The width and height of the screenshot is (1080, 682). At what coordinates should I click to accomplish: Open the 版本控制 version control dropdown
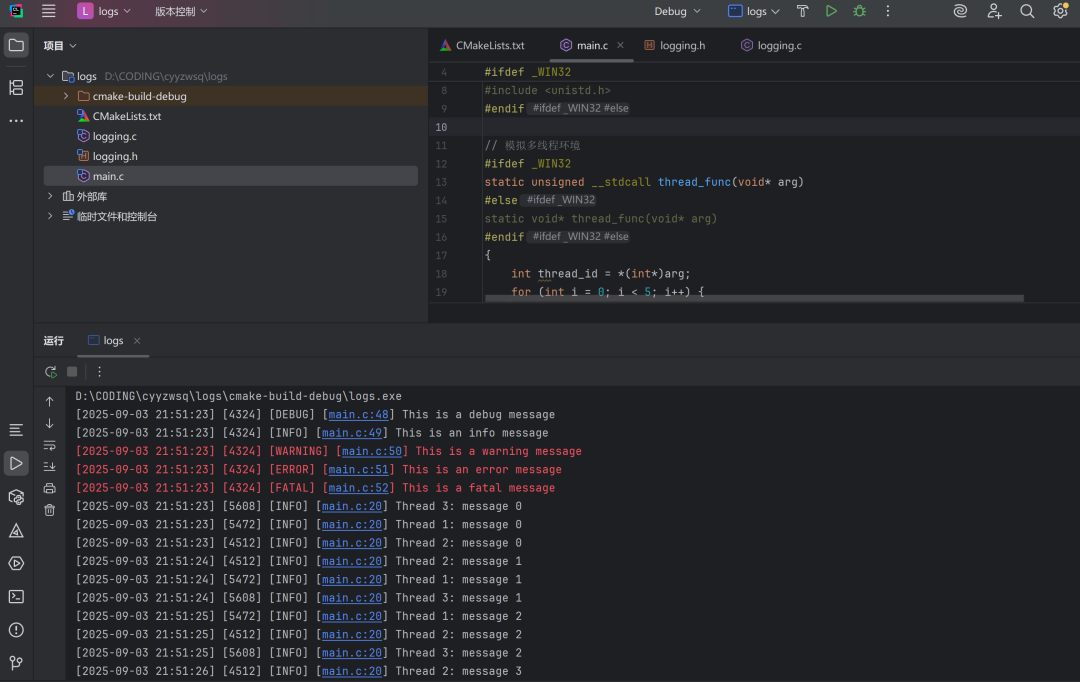click(180, 11)
